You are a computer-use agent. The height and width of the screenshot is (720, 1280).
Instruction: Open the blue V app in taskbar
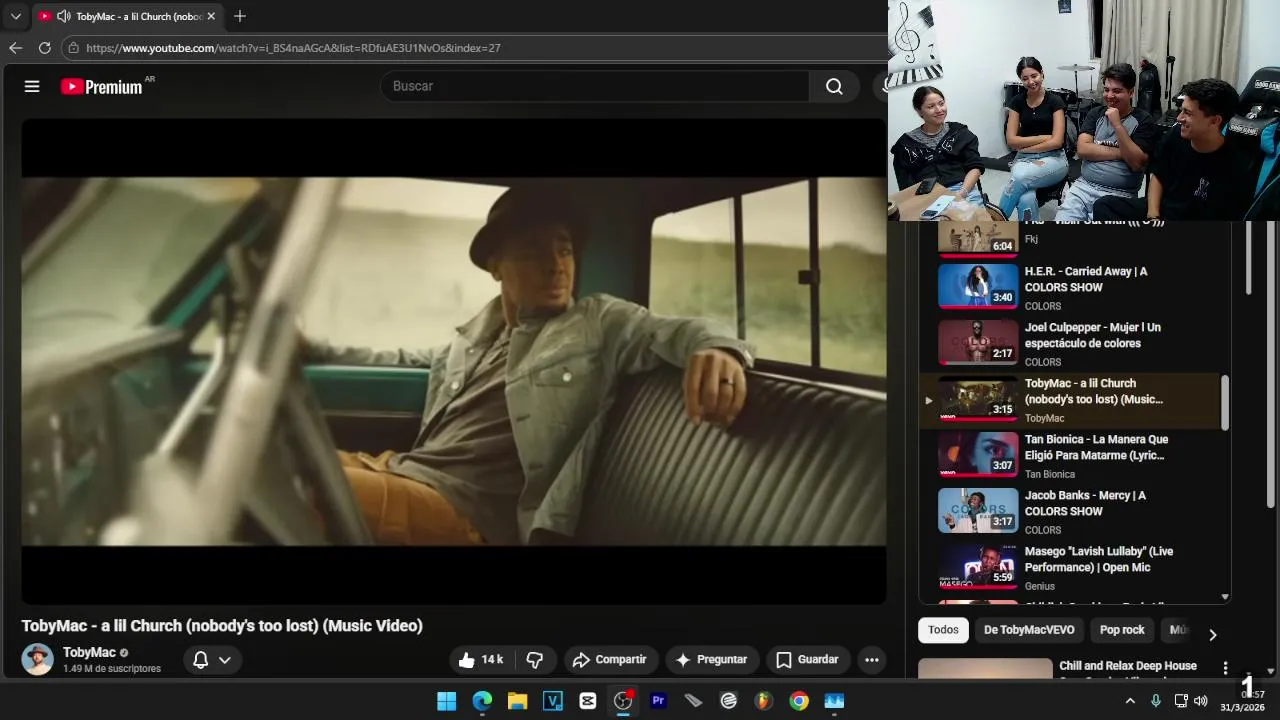coord(552,701)
